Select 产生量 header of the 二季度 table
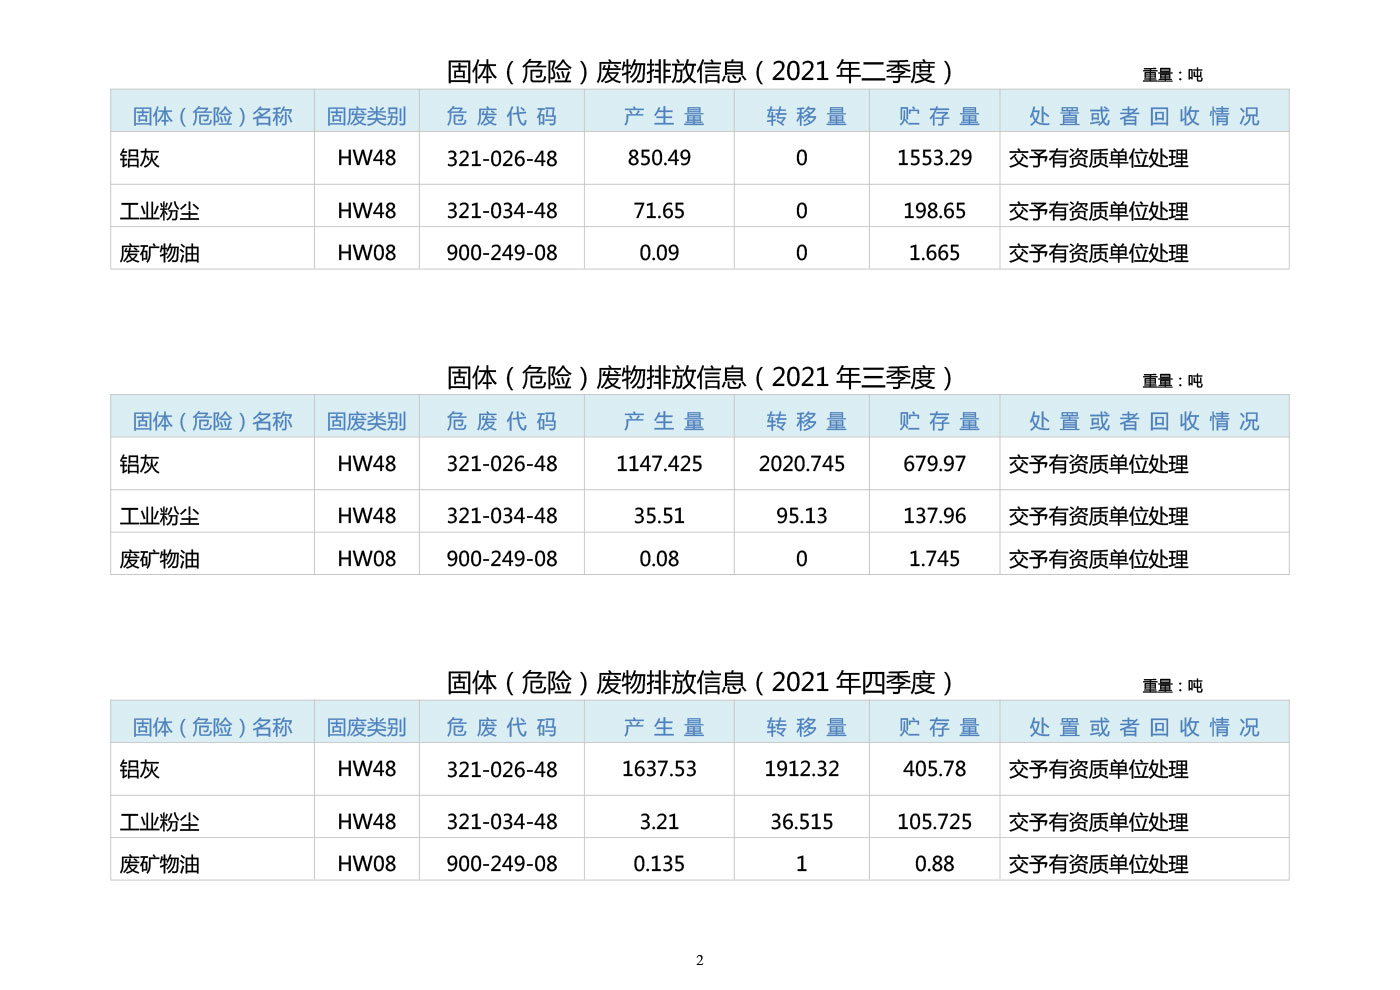Image resolution: width=1400 pixels, height=990 pixels. click(x=663, y=117)
